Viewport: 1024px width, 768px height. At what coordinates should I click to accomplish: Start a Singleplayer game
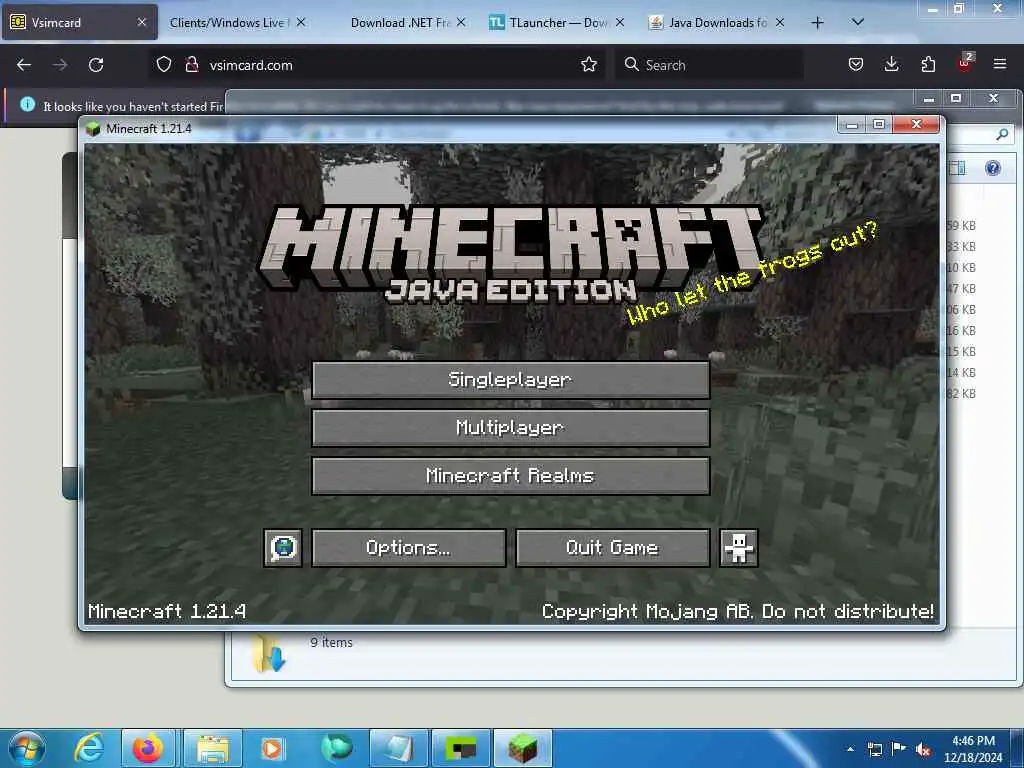tap(511, 379)
